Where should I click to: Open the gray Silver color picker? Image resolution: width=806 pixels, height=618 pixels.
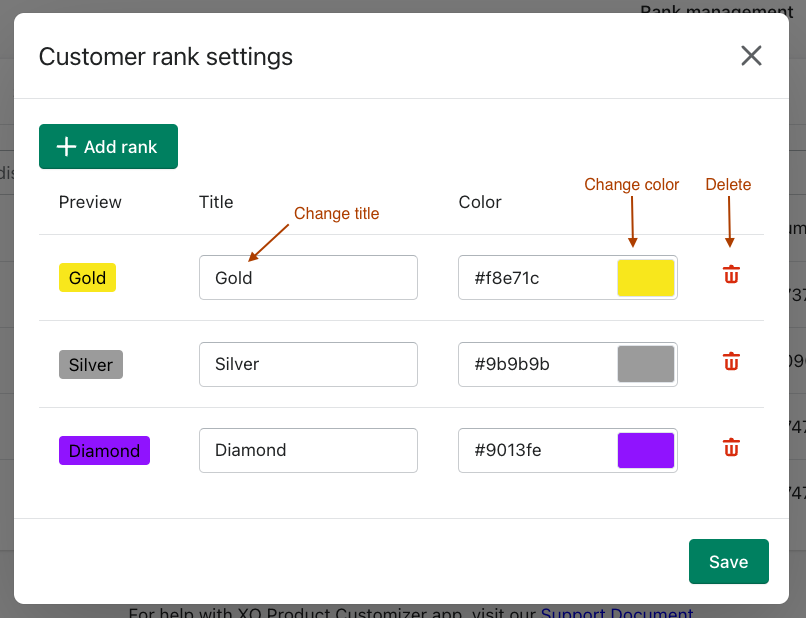645,364
